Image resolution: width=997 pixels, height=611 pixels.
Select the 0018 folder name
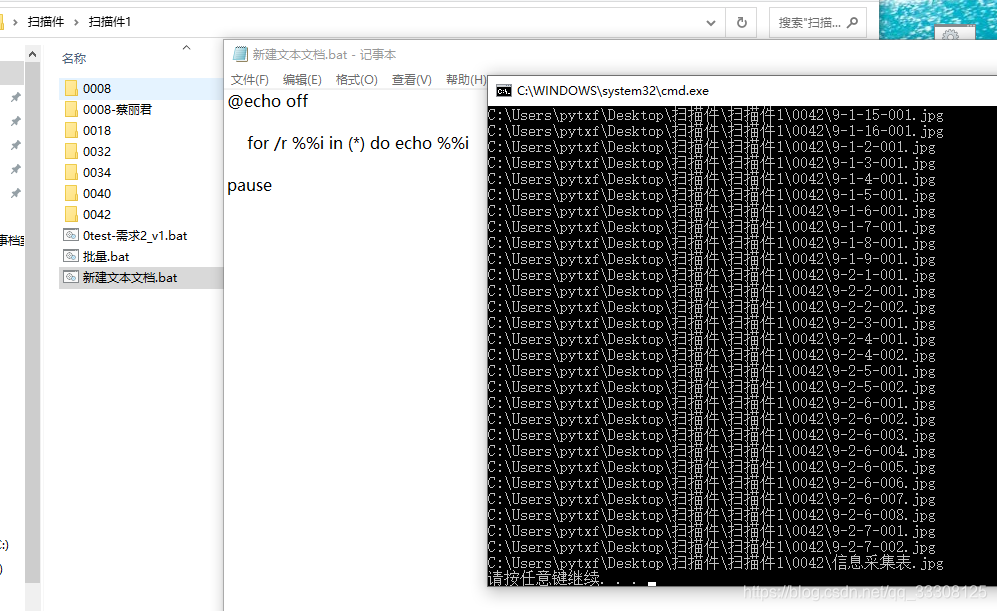click(97, 130)
